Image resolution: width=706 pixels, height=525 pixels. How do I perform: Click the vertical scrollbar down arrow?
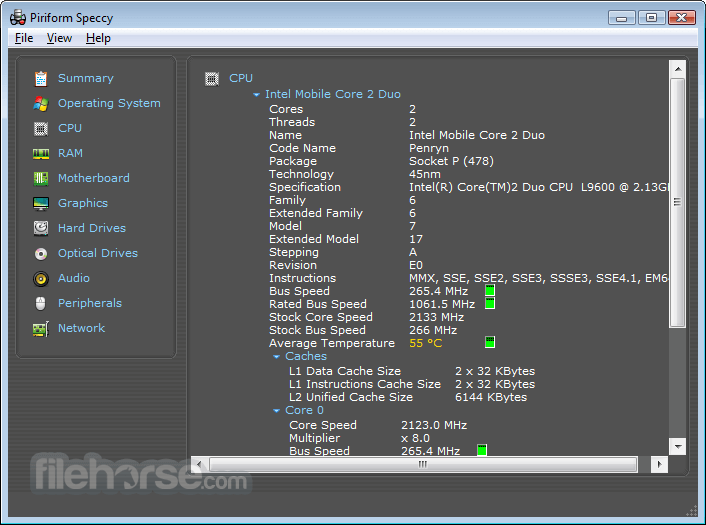tap(678, 446)
